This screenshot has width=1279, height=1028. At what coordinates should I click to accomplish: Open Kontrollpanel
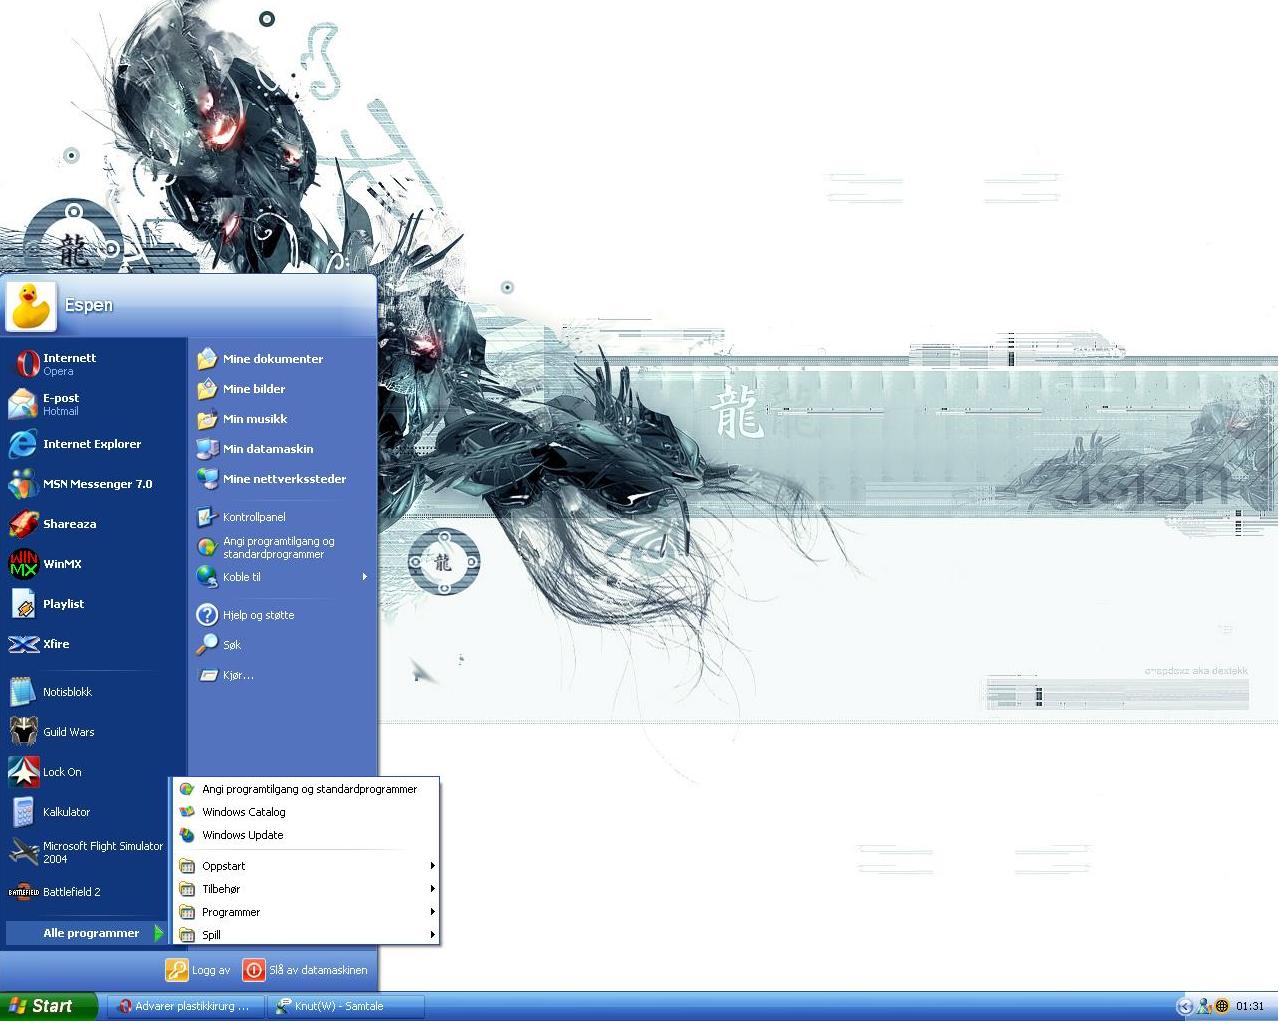point(282,517)
